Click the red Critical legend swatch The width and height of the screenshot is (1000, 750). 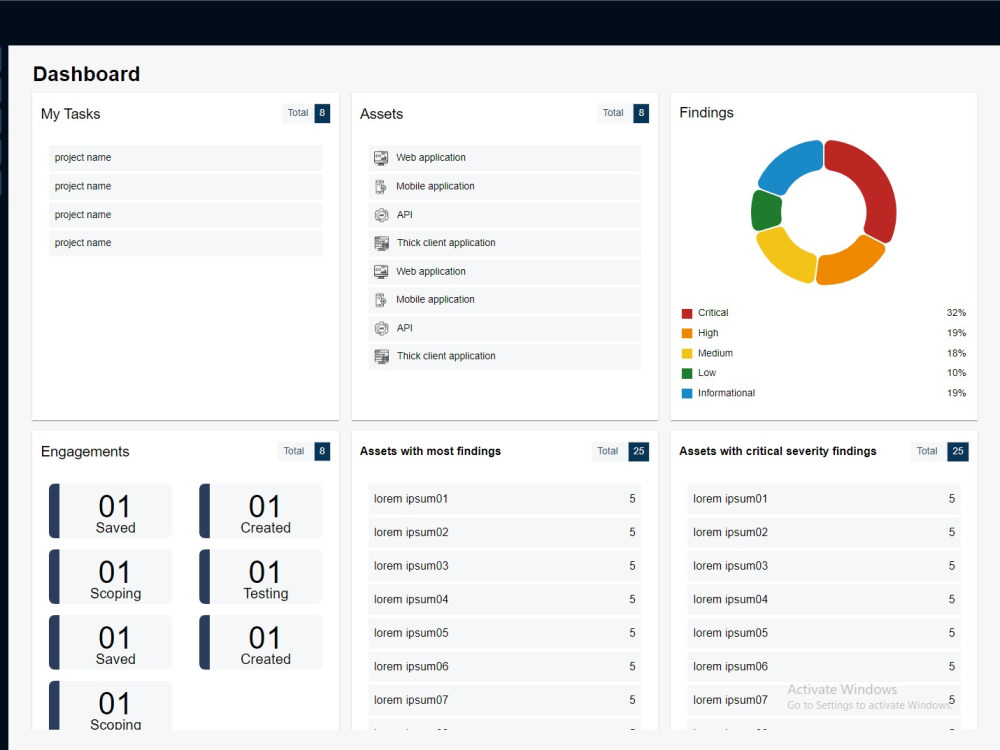point(687,313)
